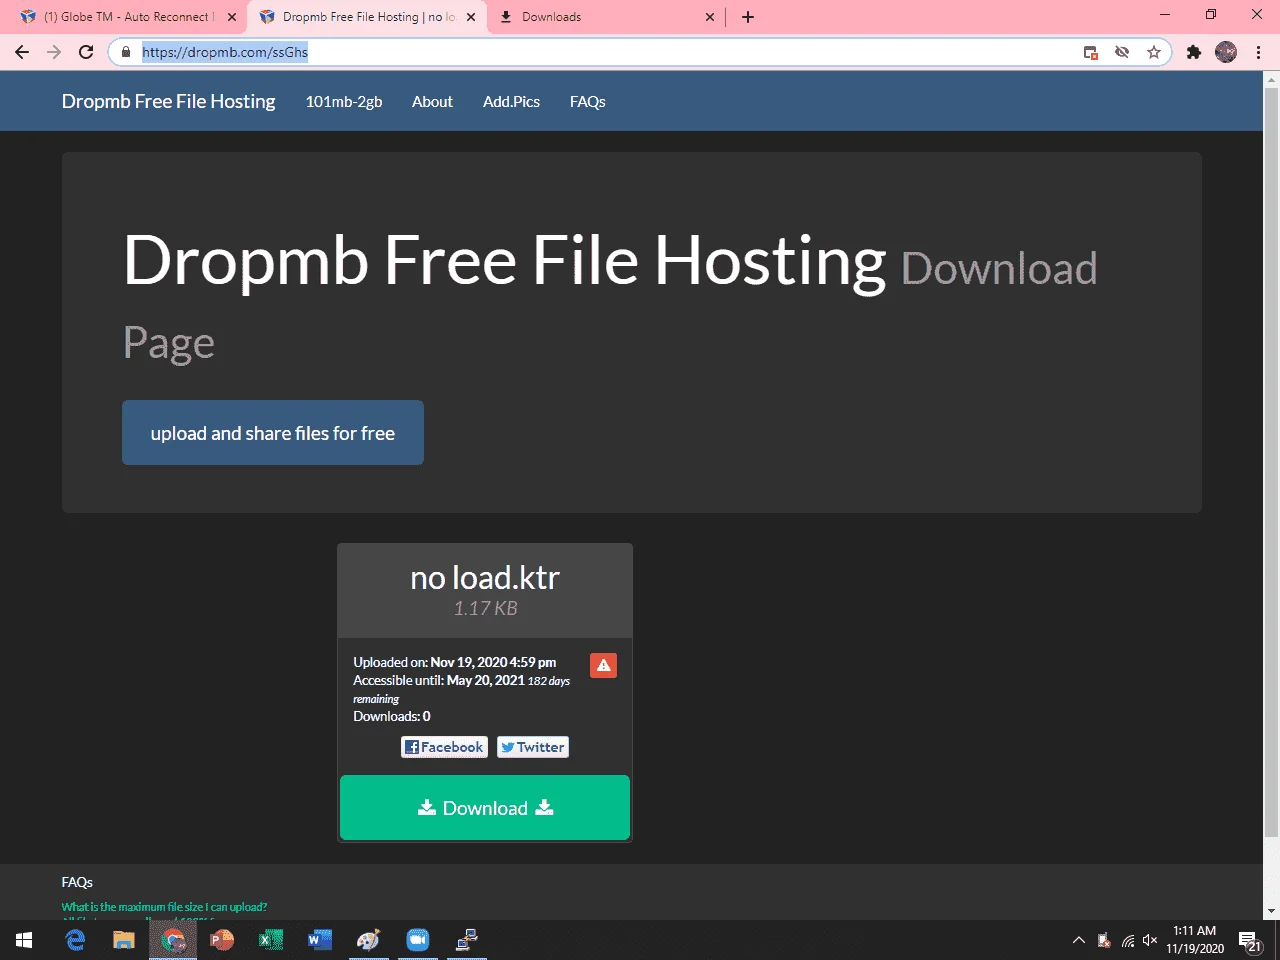Close the Downloads tab
The image size is (1280, 960).
click(x=710, y=17)
